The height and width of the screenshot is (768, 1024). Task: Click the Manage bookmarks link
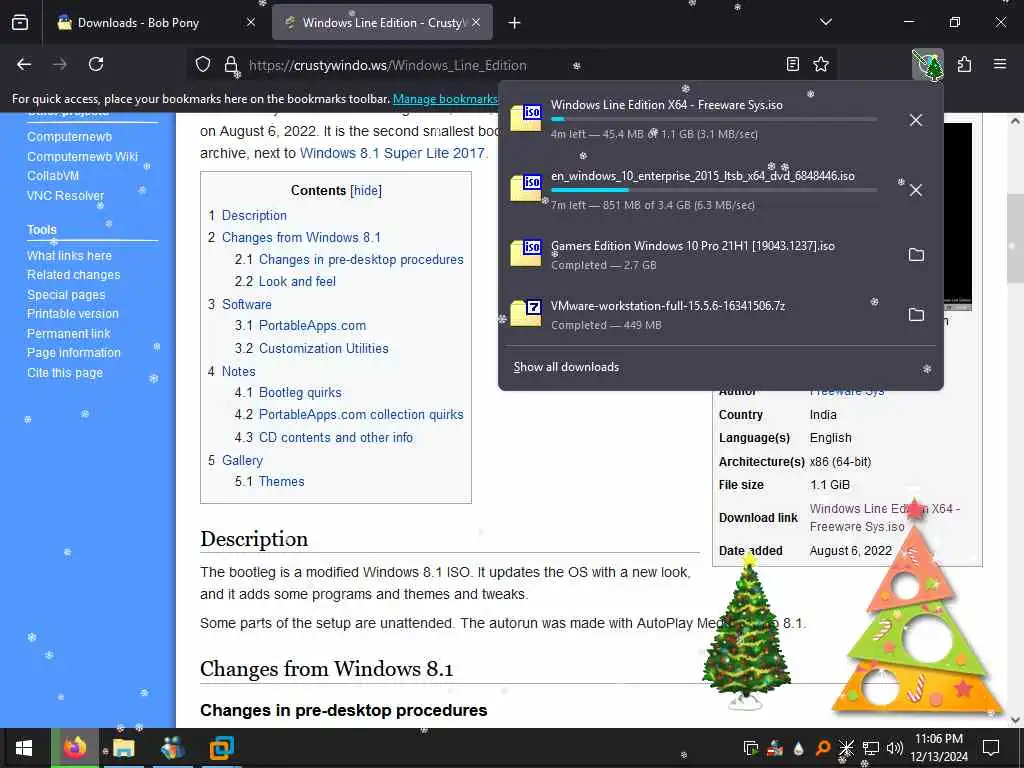[445, 99]
